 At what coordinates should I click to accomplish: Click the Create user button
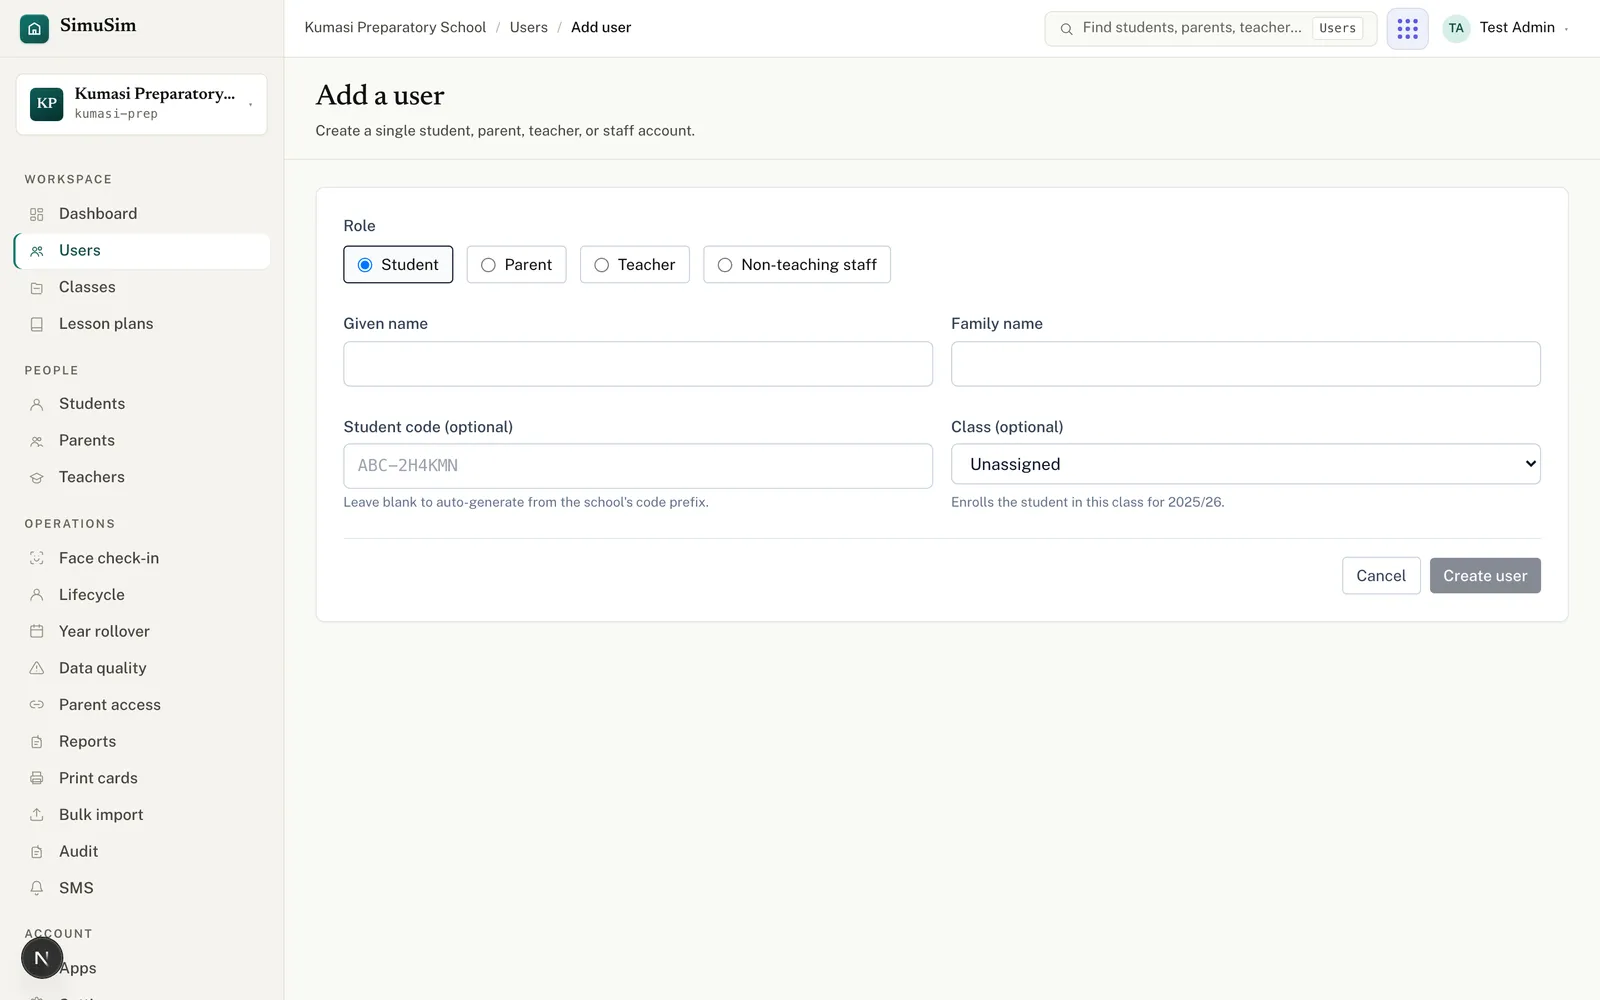tap(1485, 576)
